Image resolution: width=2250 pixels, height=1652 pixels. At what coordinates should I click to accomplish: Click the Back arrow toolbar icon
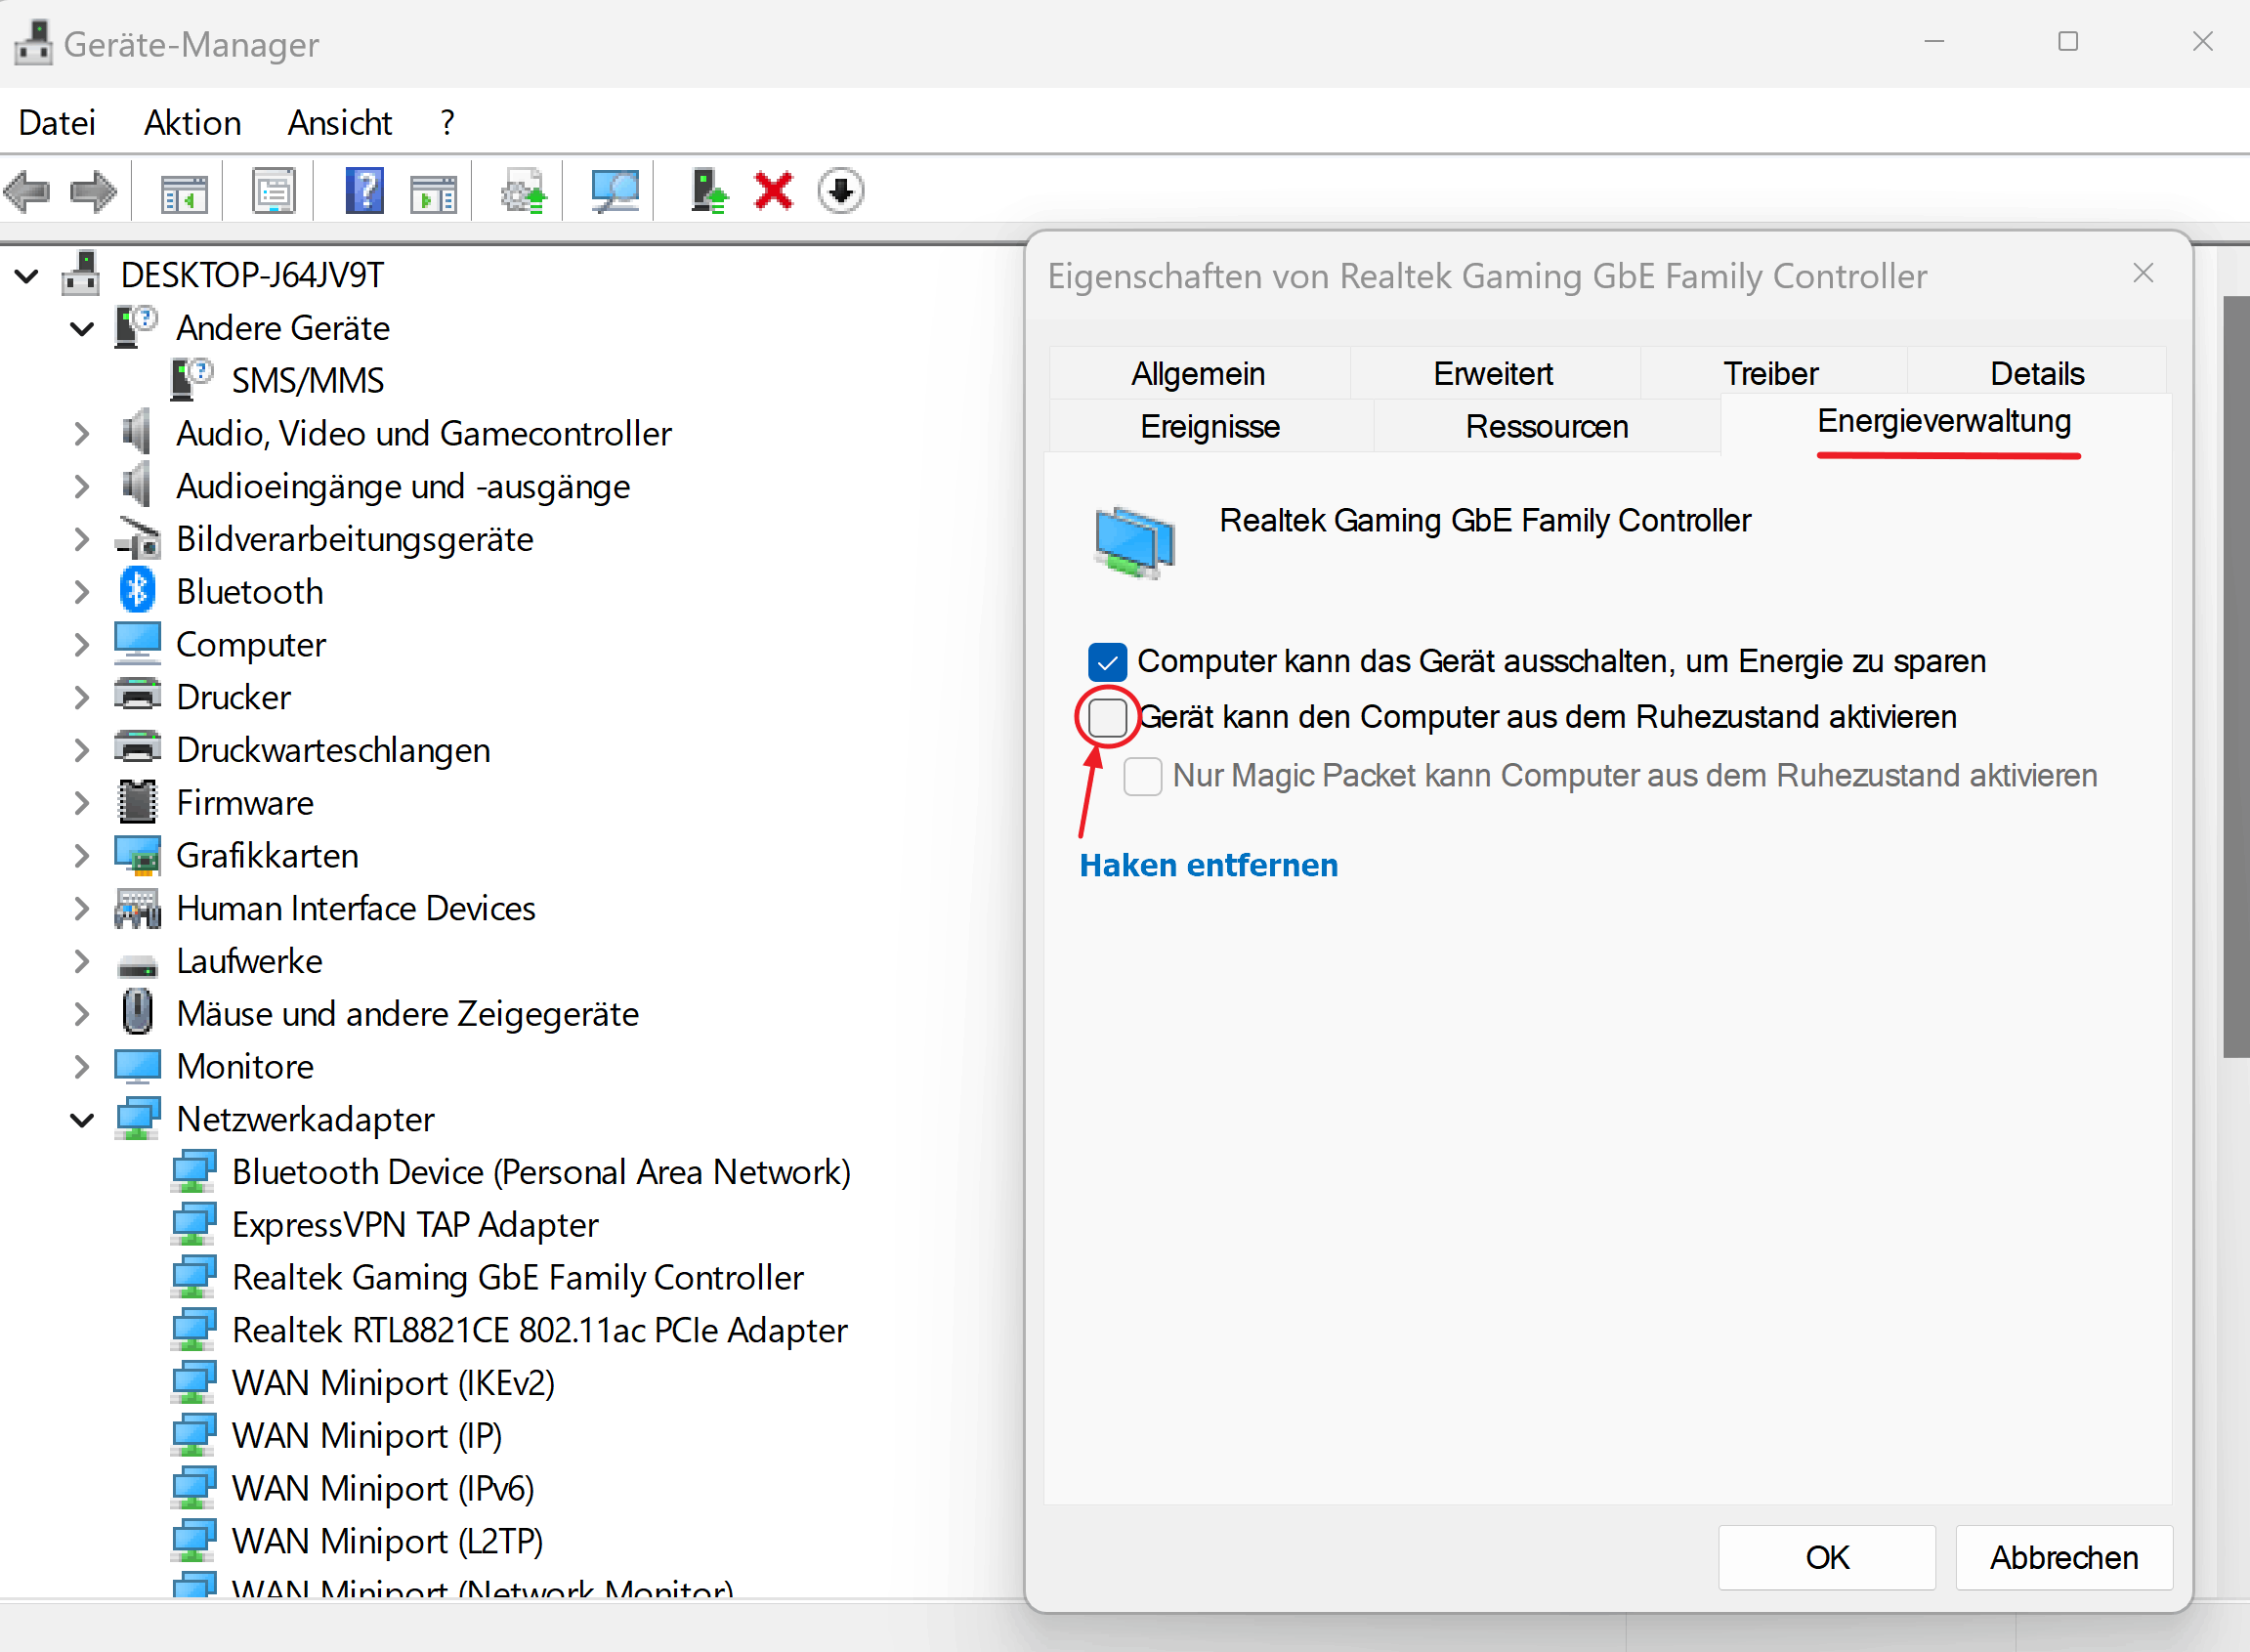[27, 191]
